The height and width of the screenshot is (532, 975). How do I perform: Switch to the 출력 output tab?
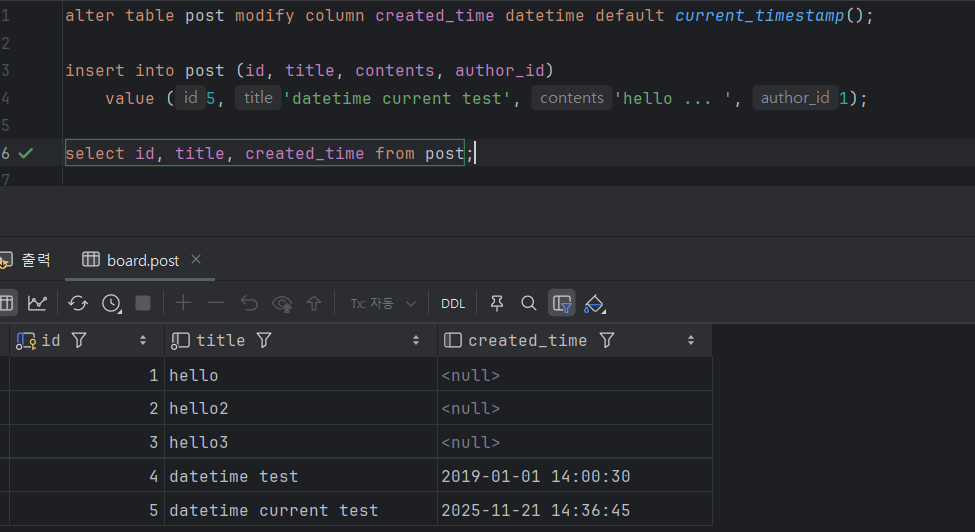pyautogui.click(x=25, y=260)
